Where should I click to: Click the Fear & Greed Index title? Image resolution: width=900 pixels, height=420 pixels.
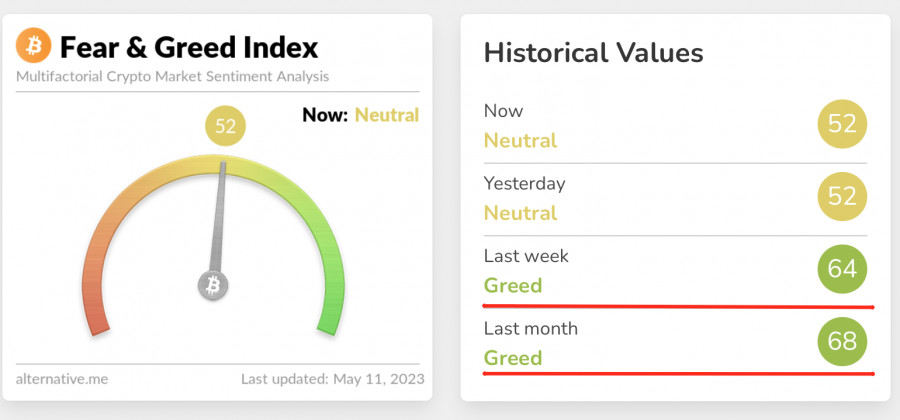(189, 47)
